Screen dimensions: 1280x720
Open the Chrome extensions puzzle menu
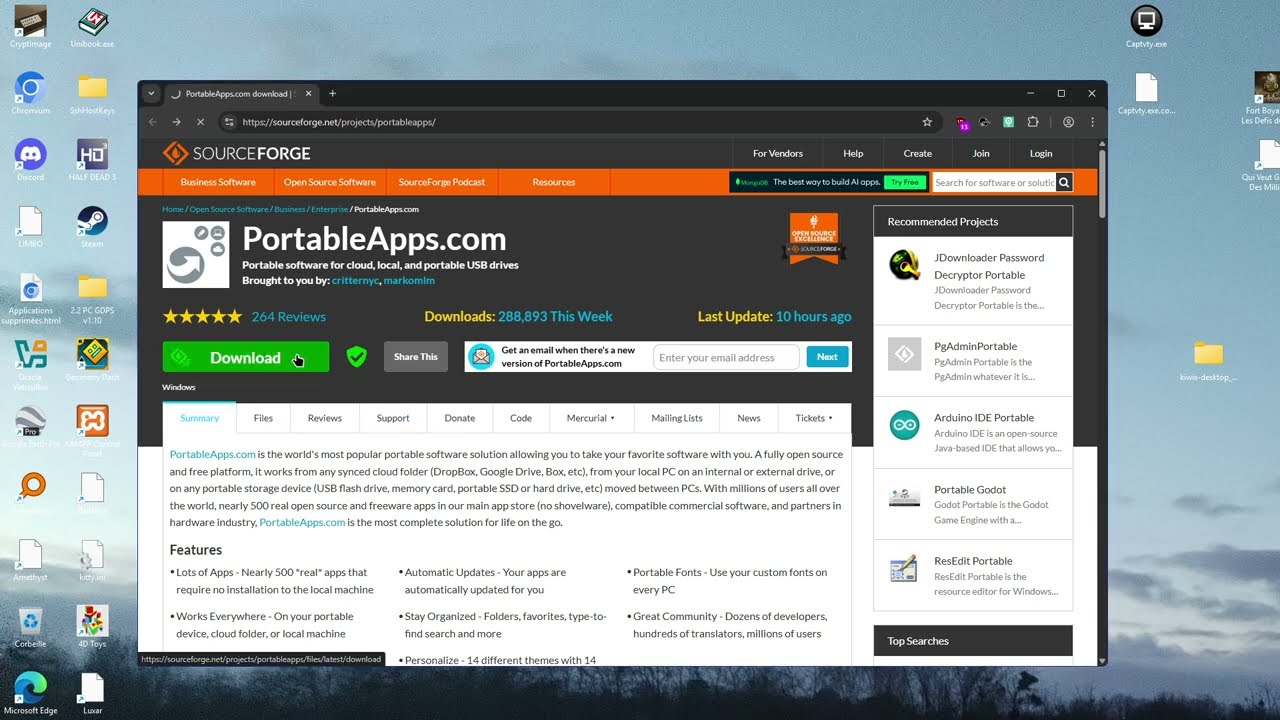tap(1033, 122)
